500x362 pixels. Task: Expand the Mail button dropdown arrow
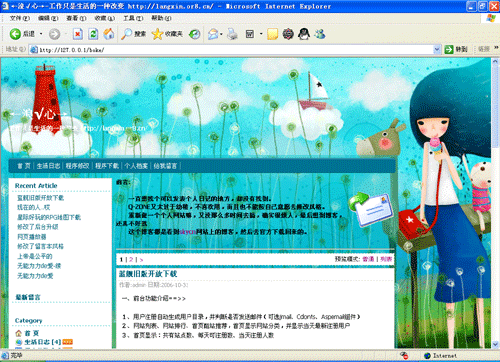point(221,34)
